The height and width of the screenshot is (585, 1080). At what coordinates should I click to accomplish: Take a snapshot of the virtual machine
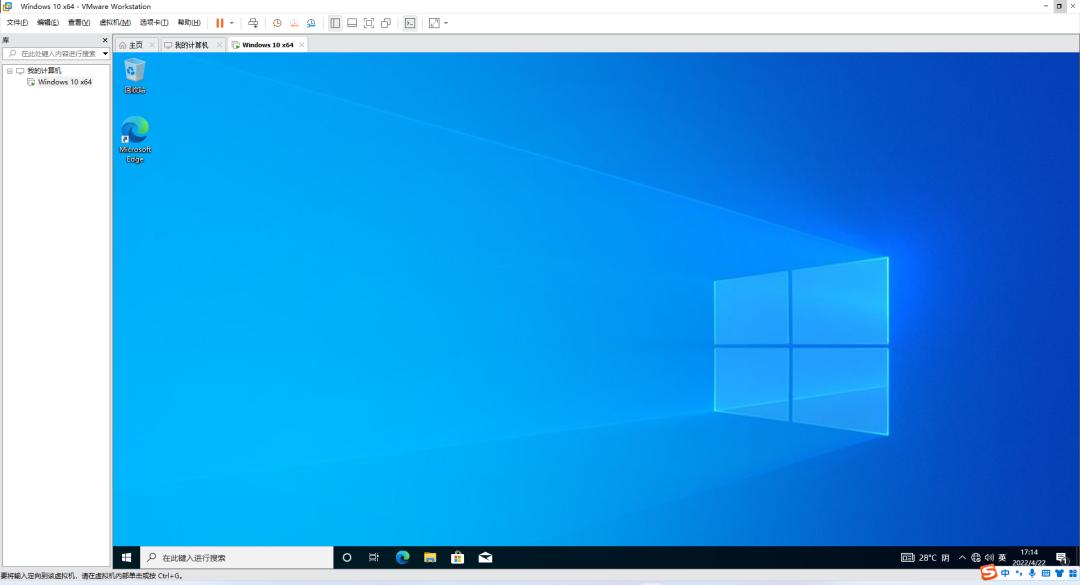[x=277, y=22]
